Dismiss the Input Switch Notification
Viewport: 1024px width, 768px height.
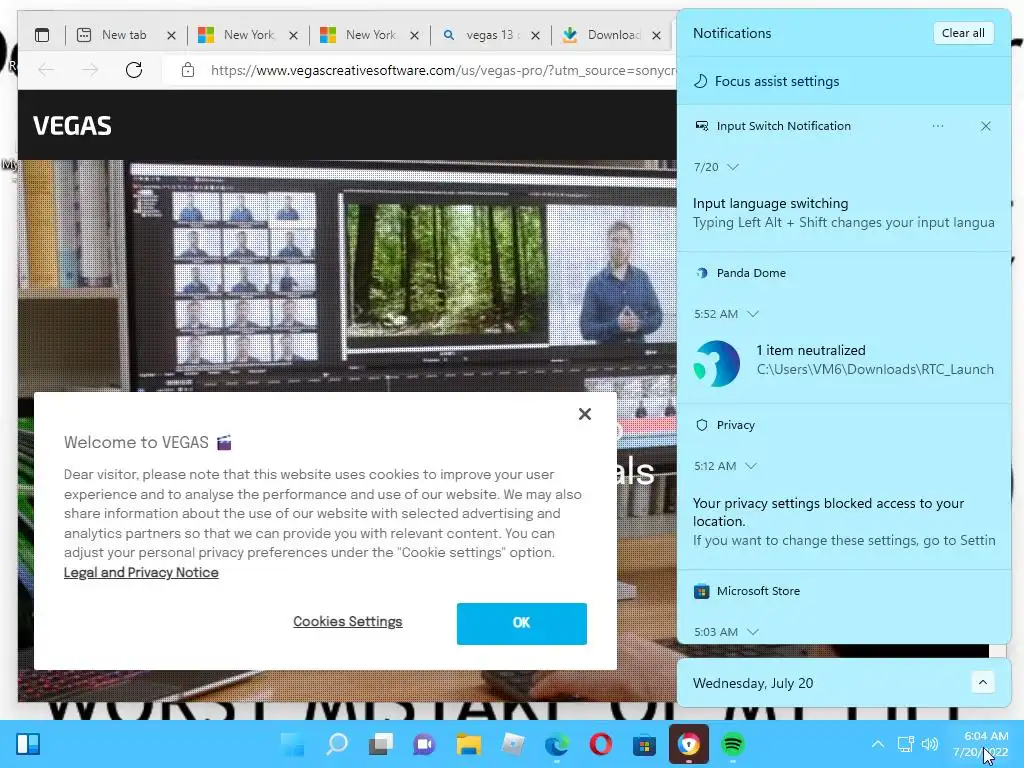point(985,126)
